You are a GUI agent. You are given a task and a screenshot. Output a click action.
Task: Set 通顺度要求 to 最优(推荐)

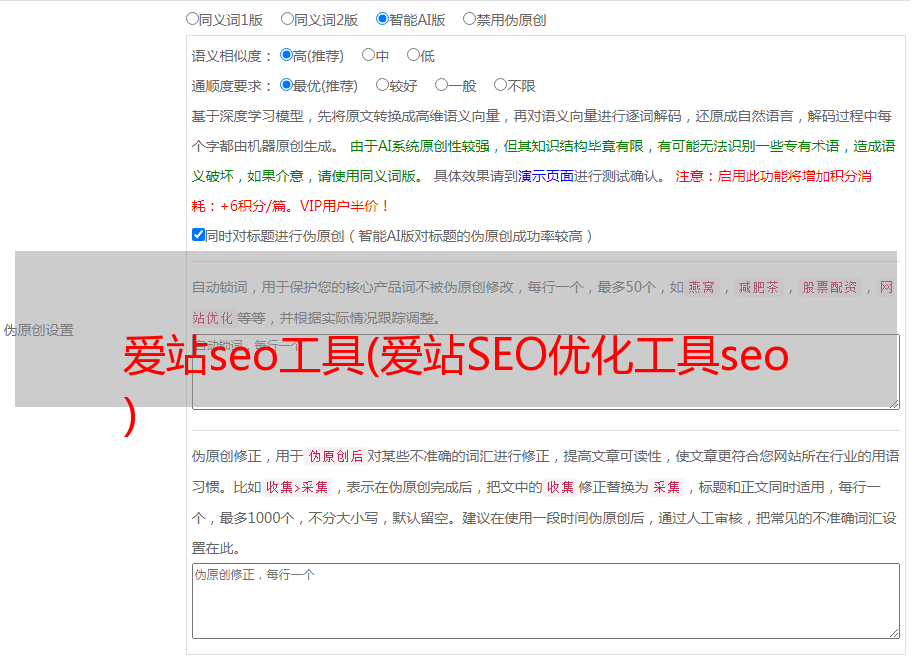tap(286, 85)
